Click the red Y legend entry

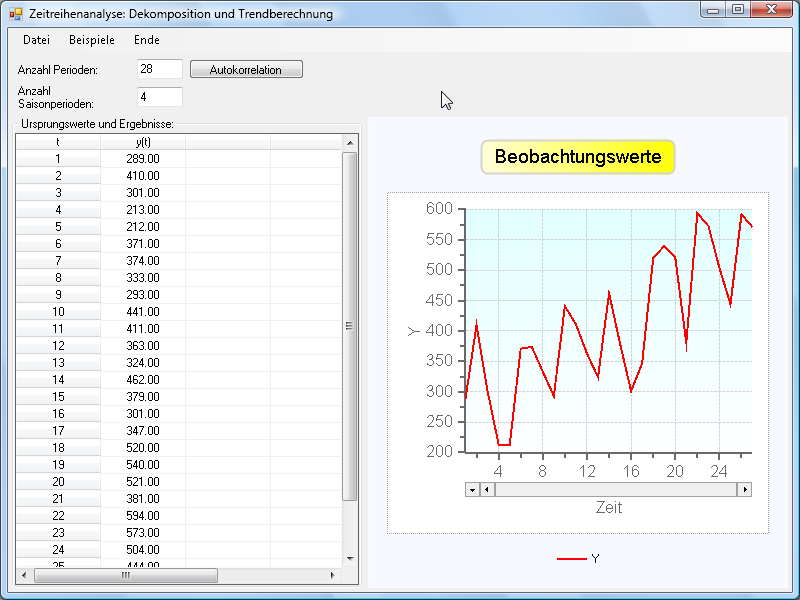578,559
